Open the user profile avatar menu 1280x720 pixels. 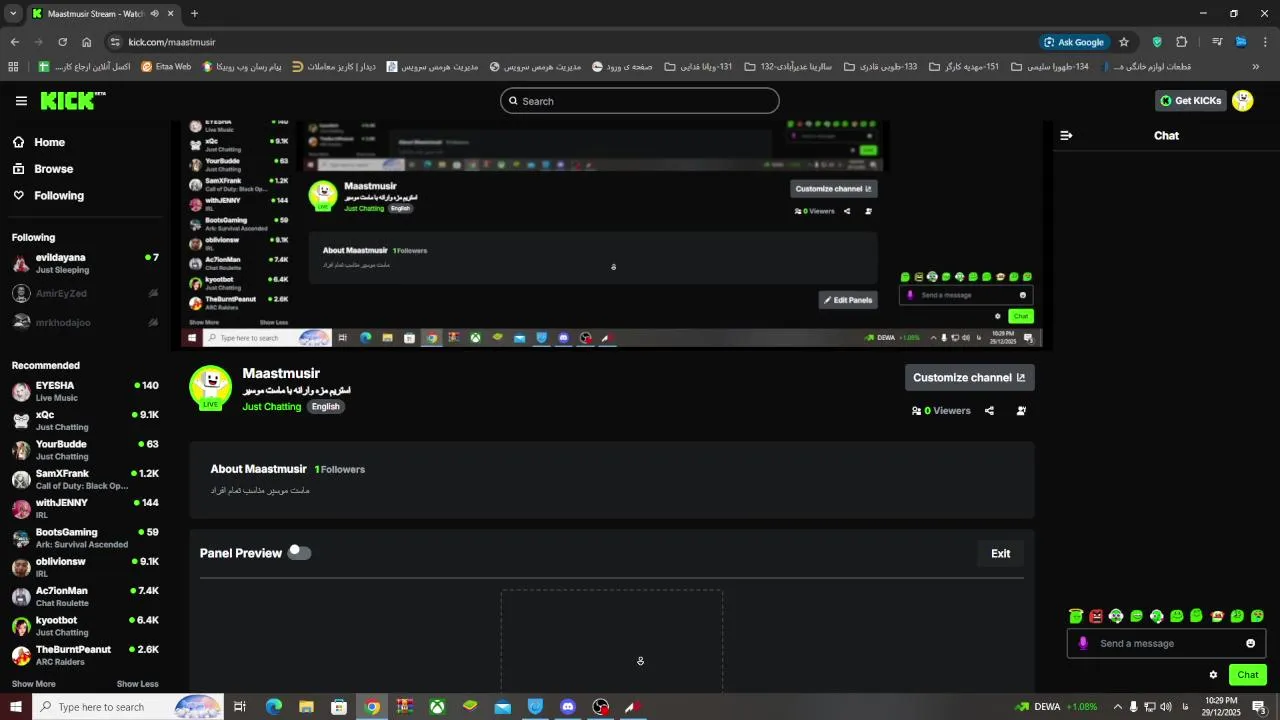coord(1243,101)
